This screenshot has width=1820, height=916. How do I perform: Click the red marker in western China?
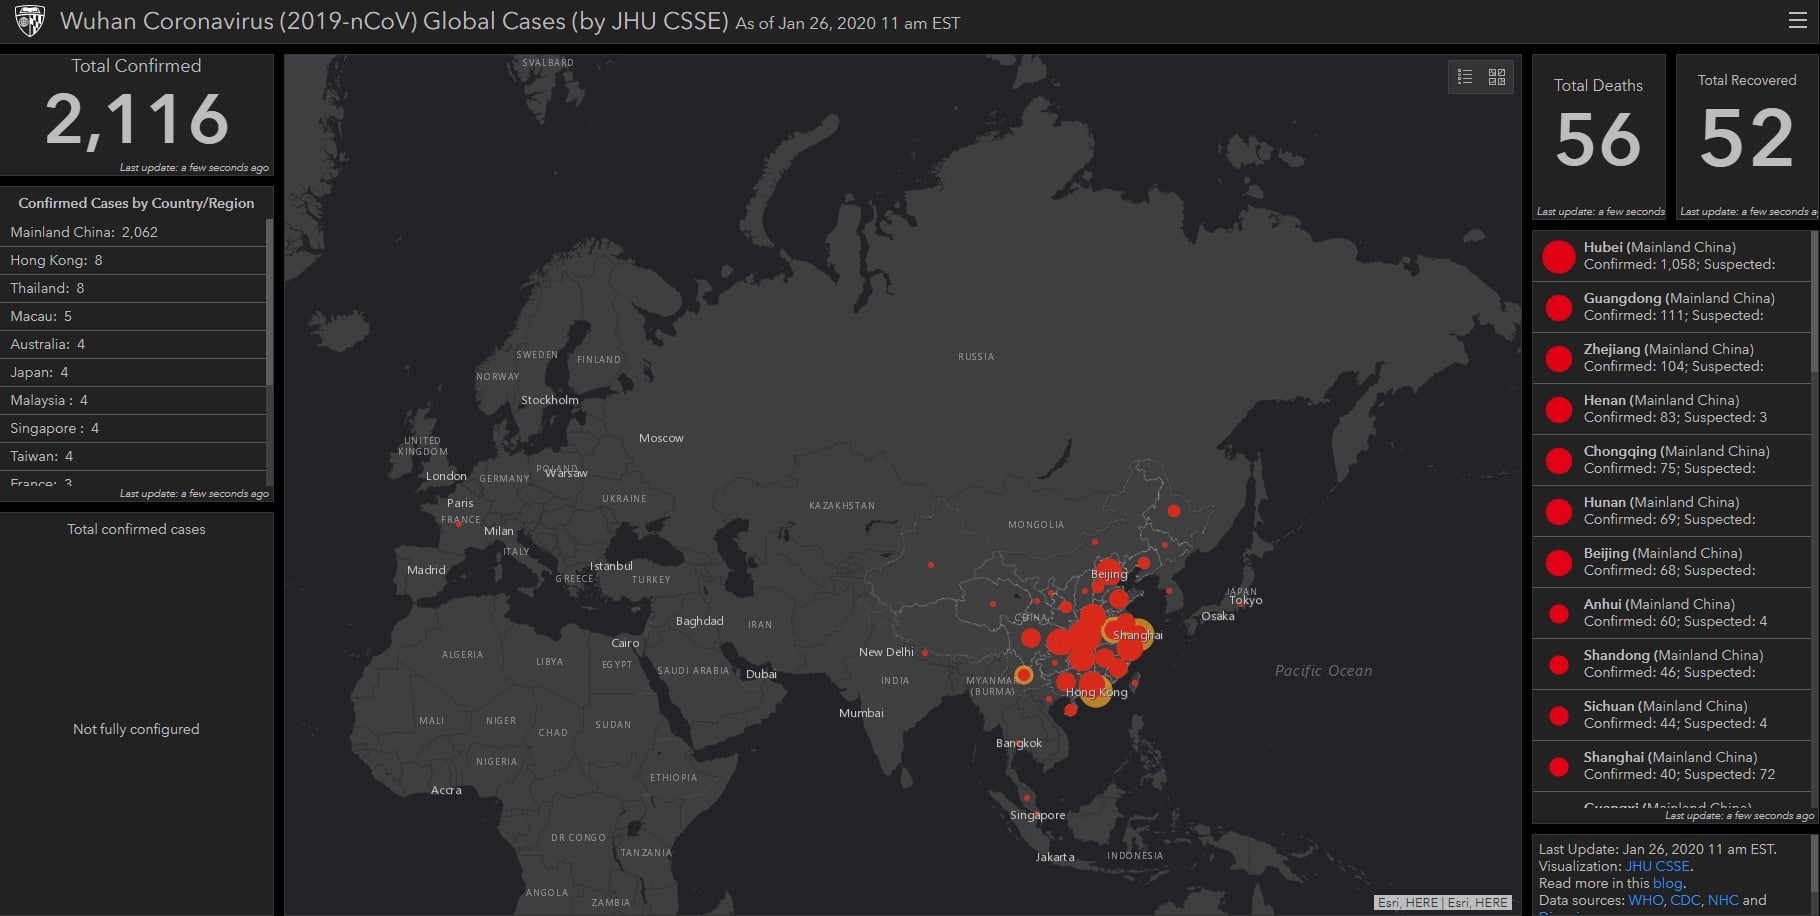[x=931, y=565]
